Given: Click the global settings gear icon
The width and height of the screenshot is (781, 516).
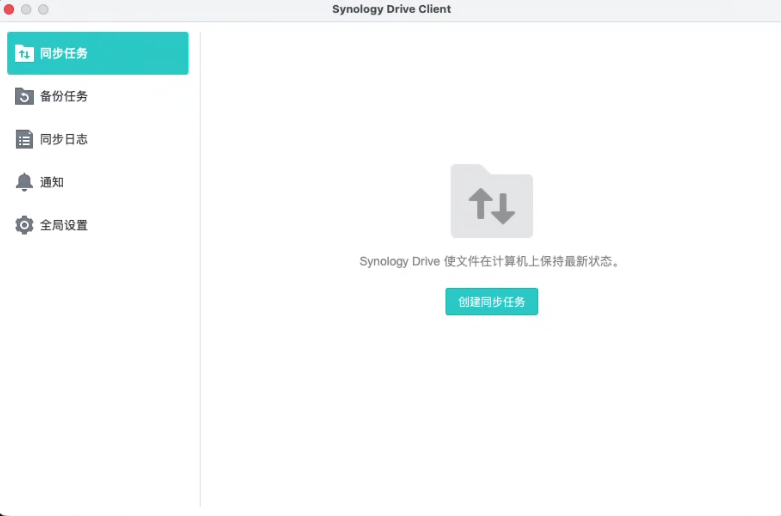Looking at the screenshot, I should 24,225.
